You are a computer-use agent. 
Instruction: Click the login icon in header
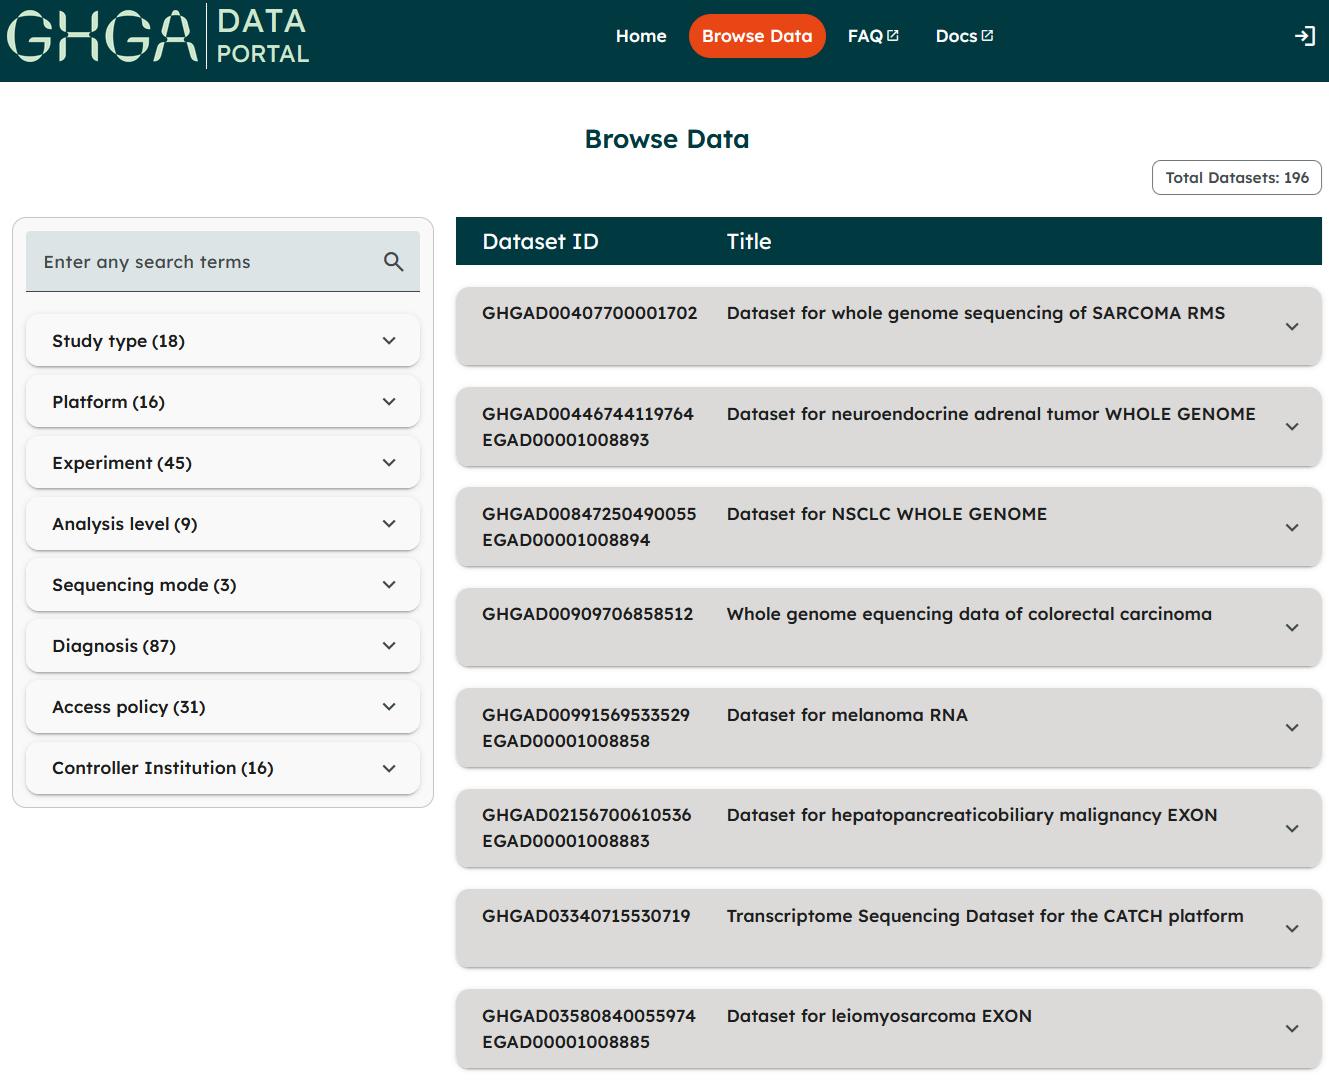click(1304, 36)
